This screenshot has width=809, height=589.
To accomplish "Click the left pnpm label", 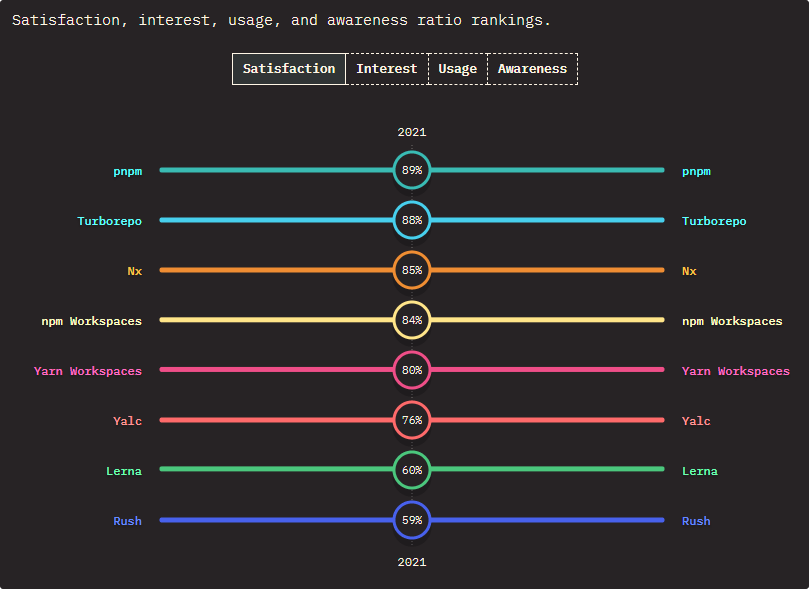I will point(127,171).
